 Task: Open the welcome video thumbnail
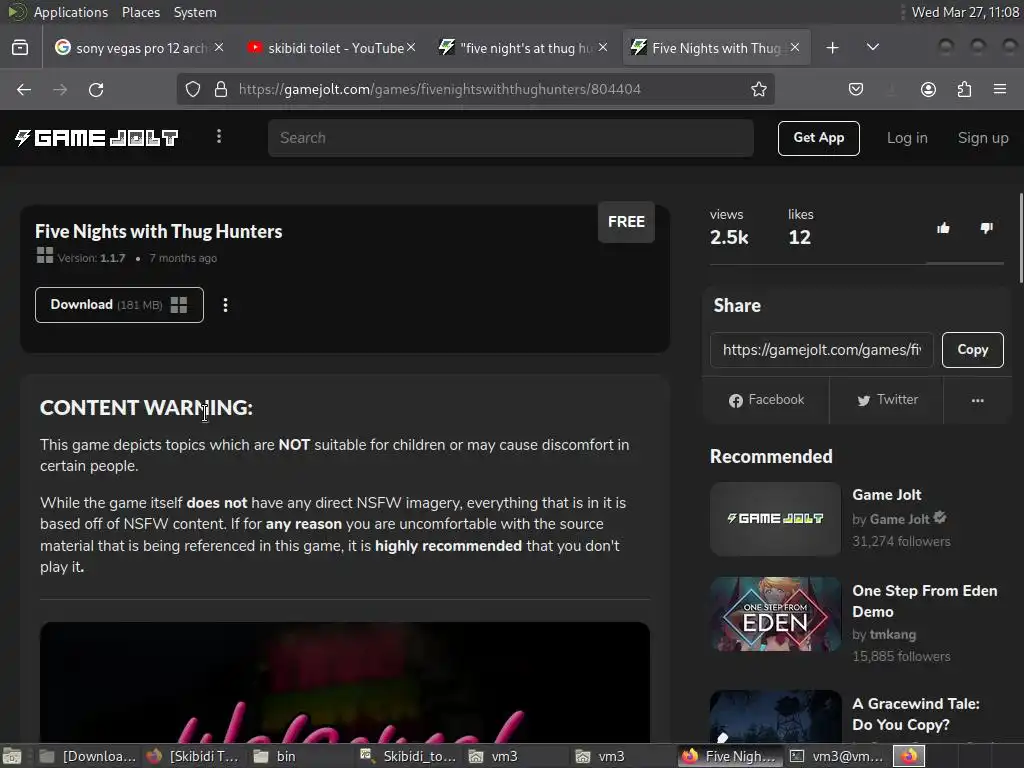coord(345,682)
